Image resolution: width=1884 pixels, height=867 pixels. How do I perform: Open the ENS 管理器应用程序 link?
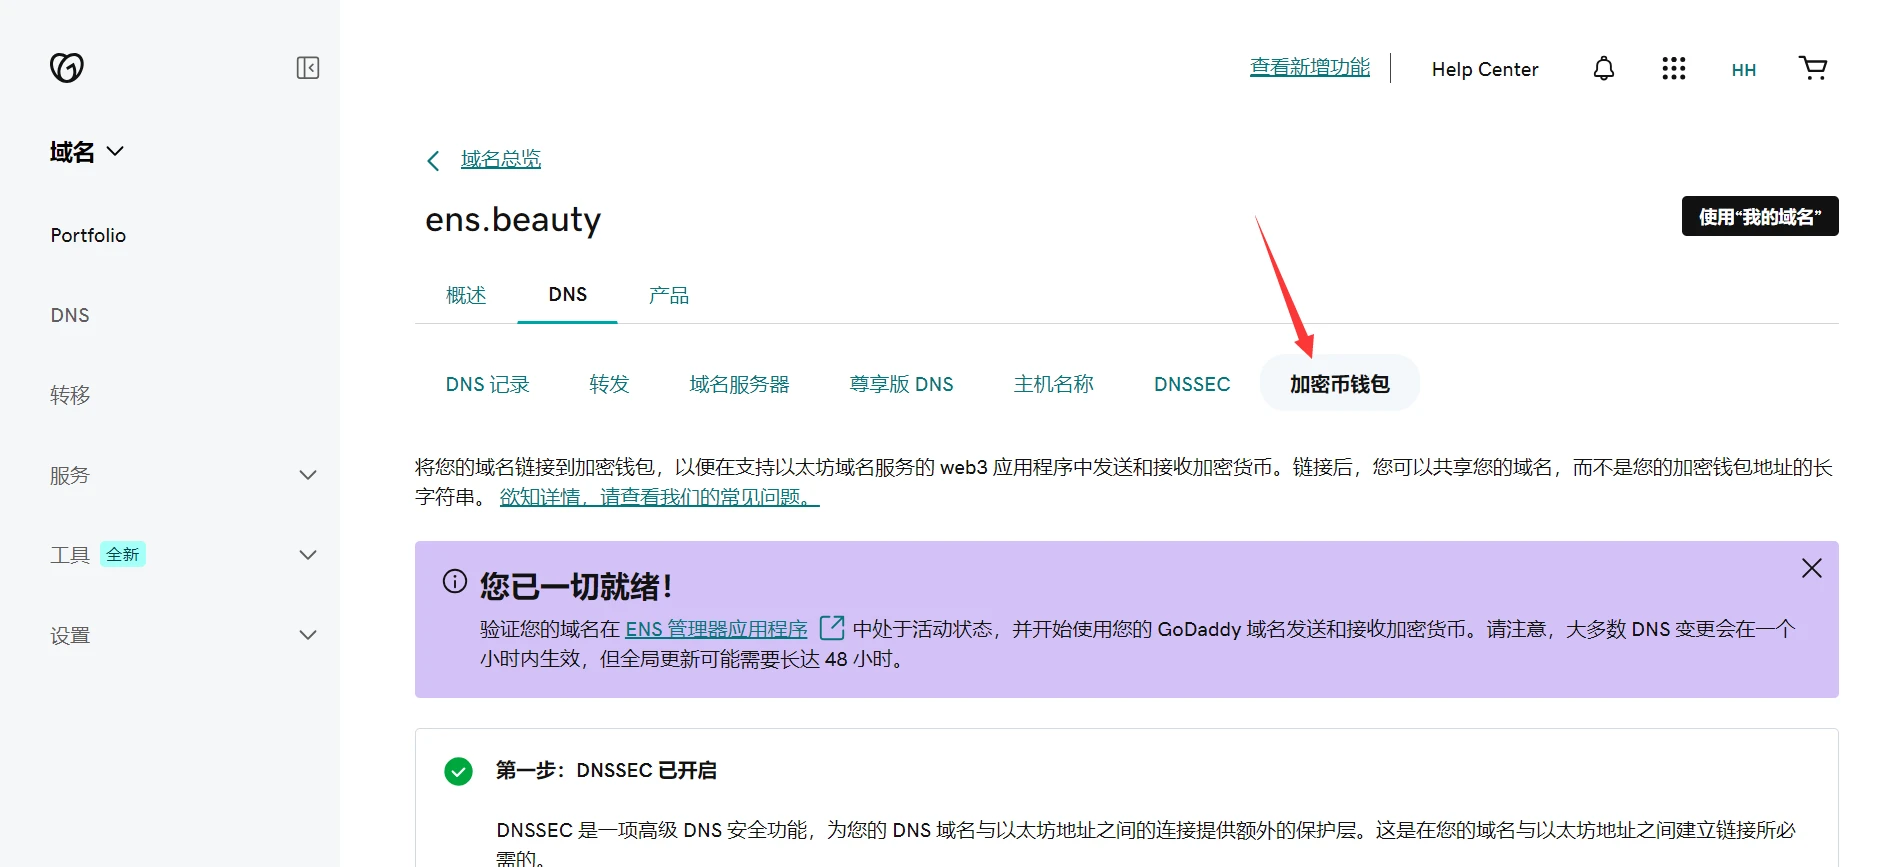pos(716,629)
